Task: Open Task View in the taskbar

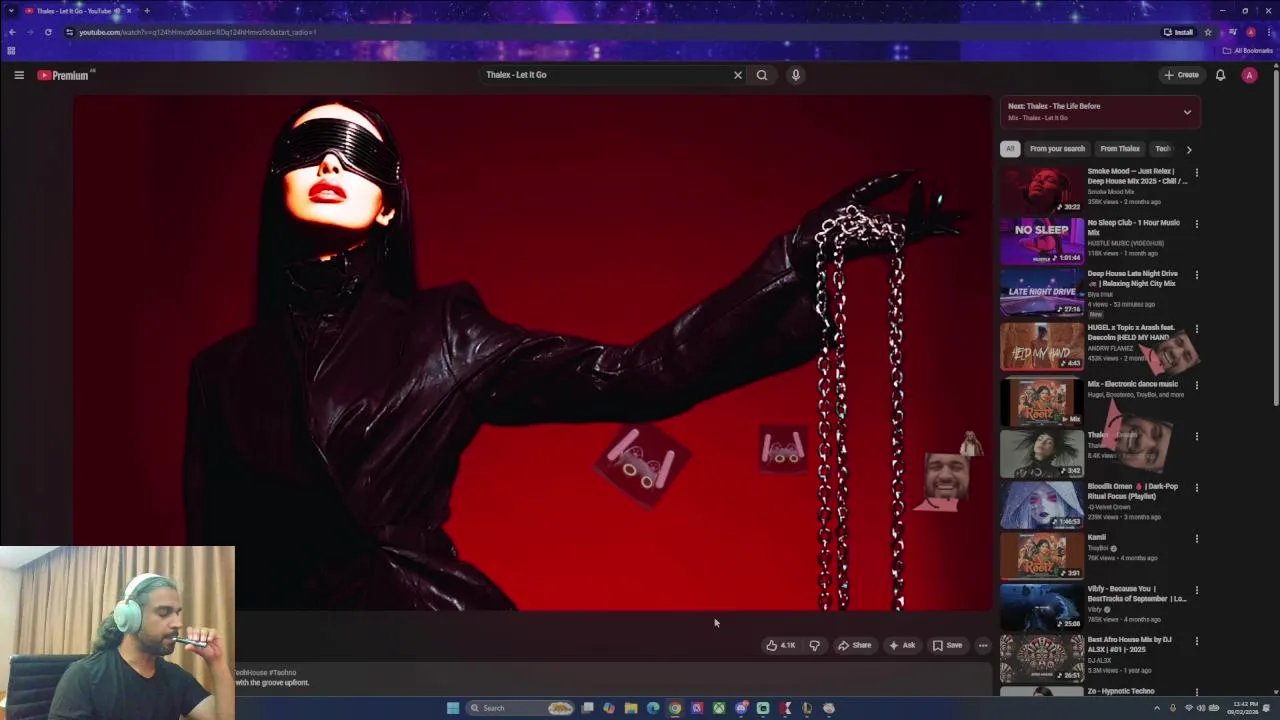Action: click(x=588, y=708)
